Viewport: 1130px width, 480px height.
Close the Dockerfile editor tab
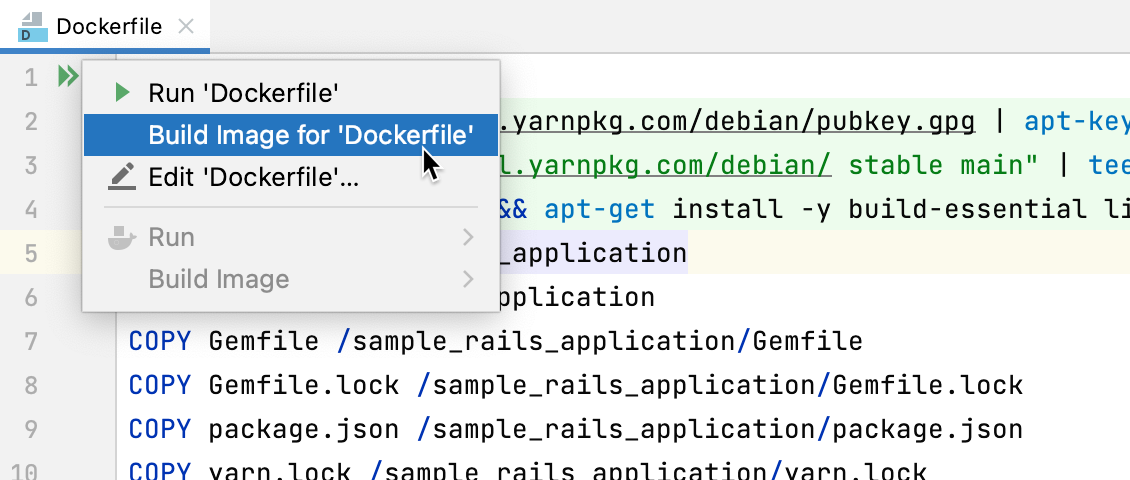click(186, 27)
